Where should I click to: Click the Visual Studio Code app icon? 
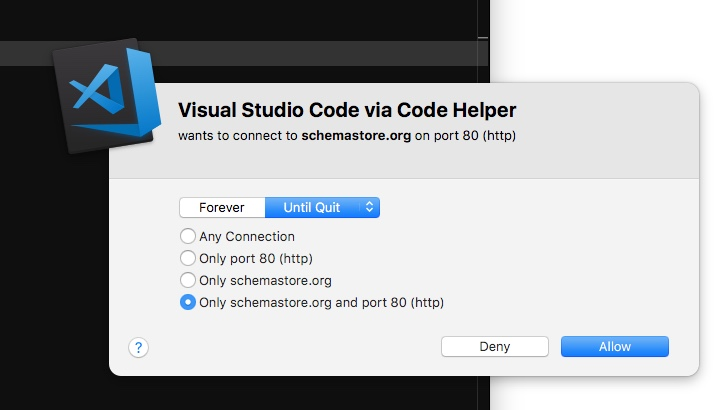tap(107, 95)
